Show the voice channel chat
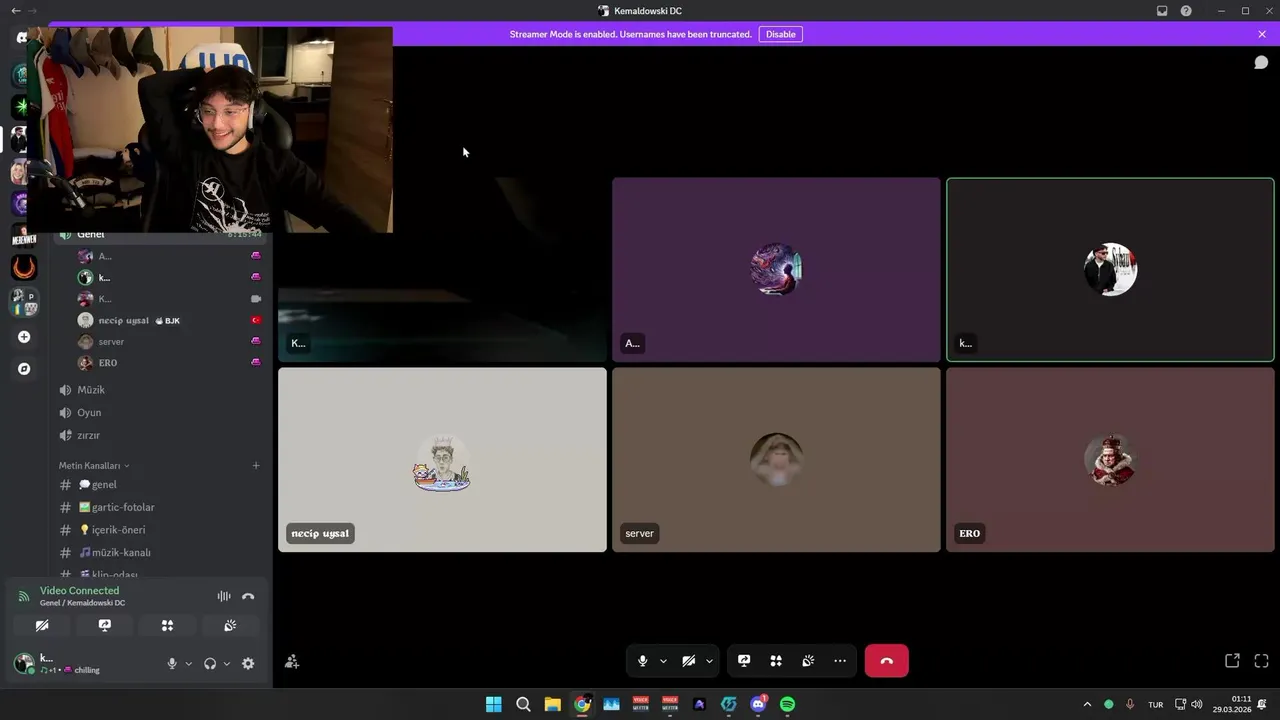Image resolution: width=1280 pixels, height=720 pixels. 1261,62
